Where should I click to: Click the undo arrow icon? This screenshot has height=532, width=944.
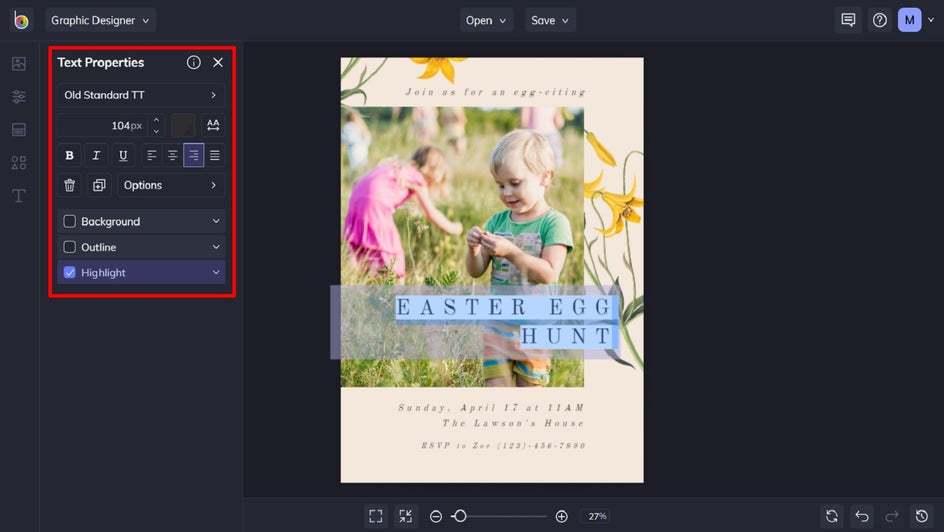coord(862,516)
